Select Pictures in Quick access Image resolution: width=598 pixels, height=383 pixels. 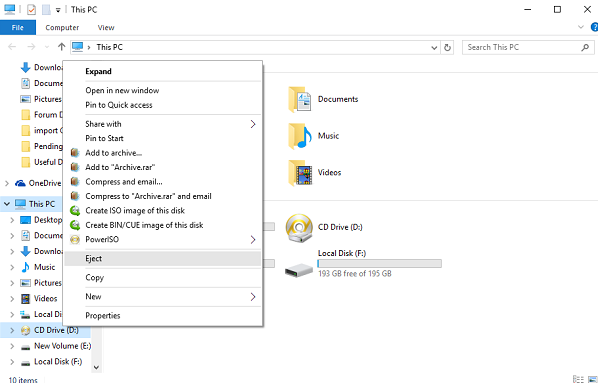coord(41,99)
